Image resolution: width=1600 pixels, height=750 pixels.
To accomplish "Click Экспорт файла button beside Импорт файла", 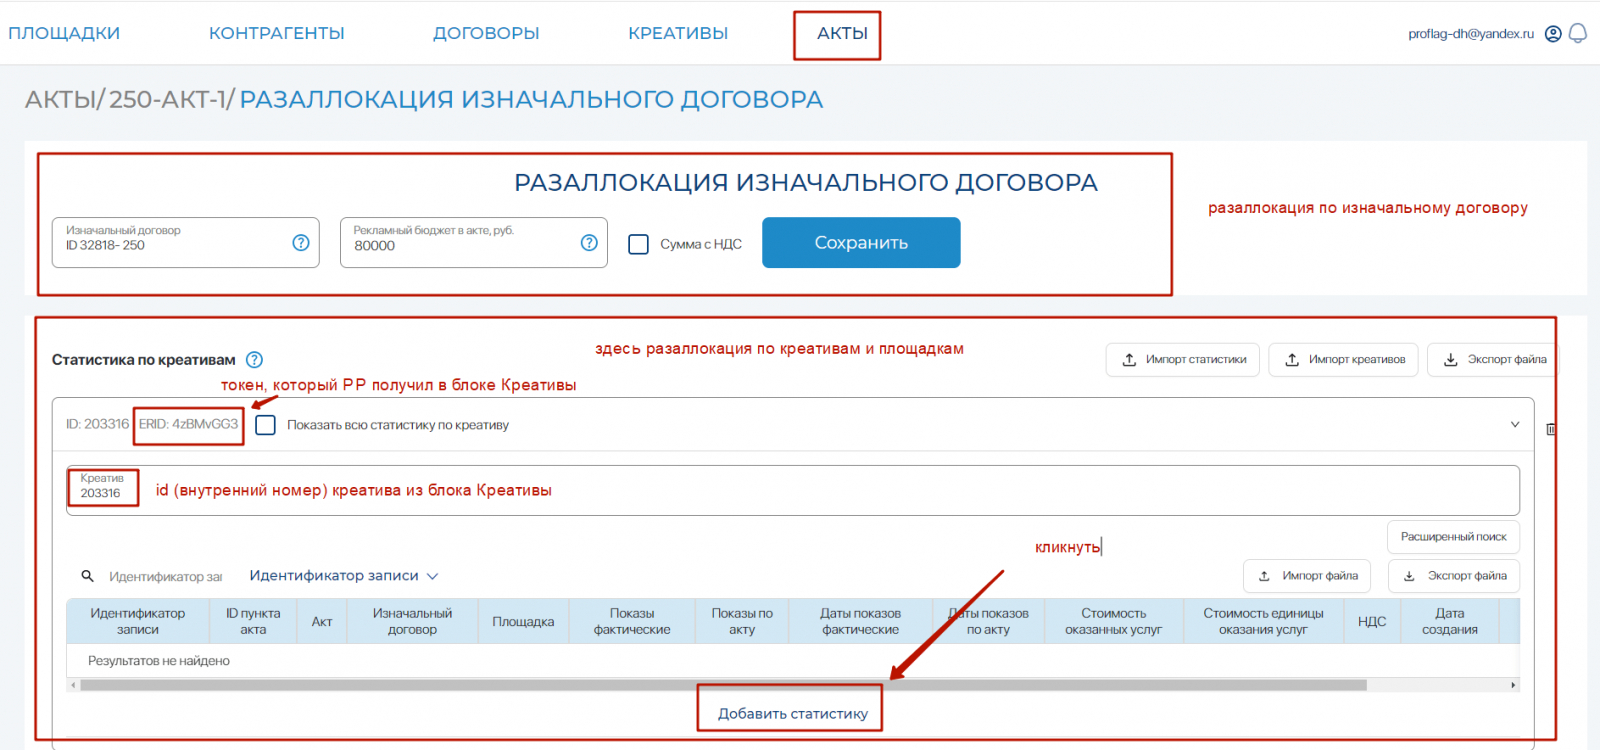I will 1454,576.
